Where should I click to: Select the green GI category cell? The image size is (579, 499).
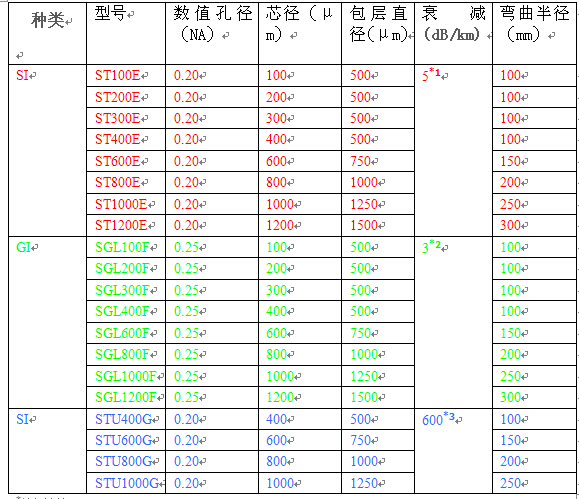(47, 322)
